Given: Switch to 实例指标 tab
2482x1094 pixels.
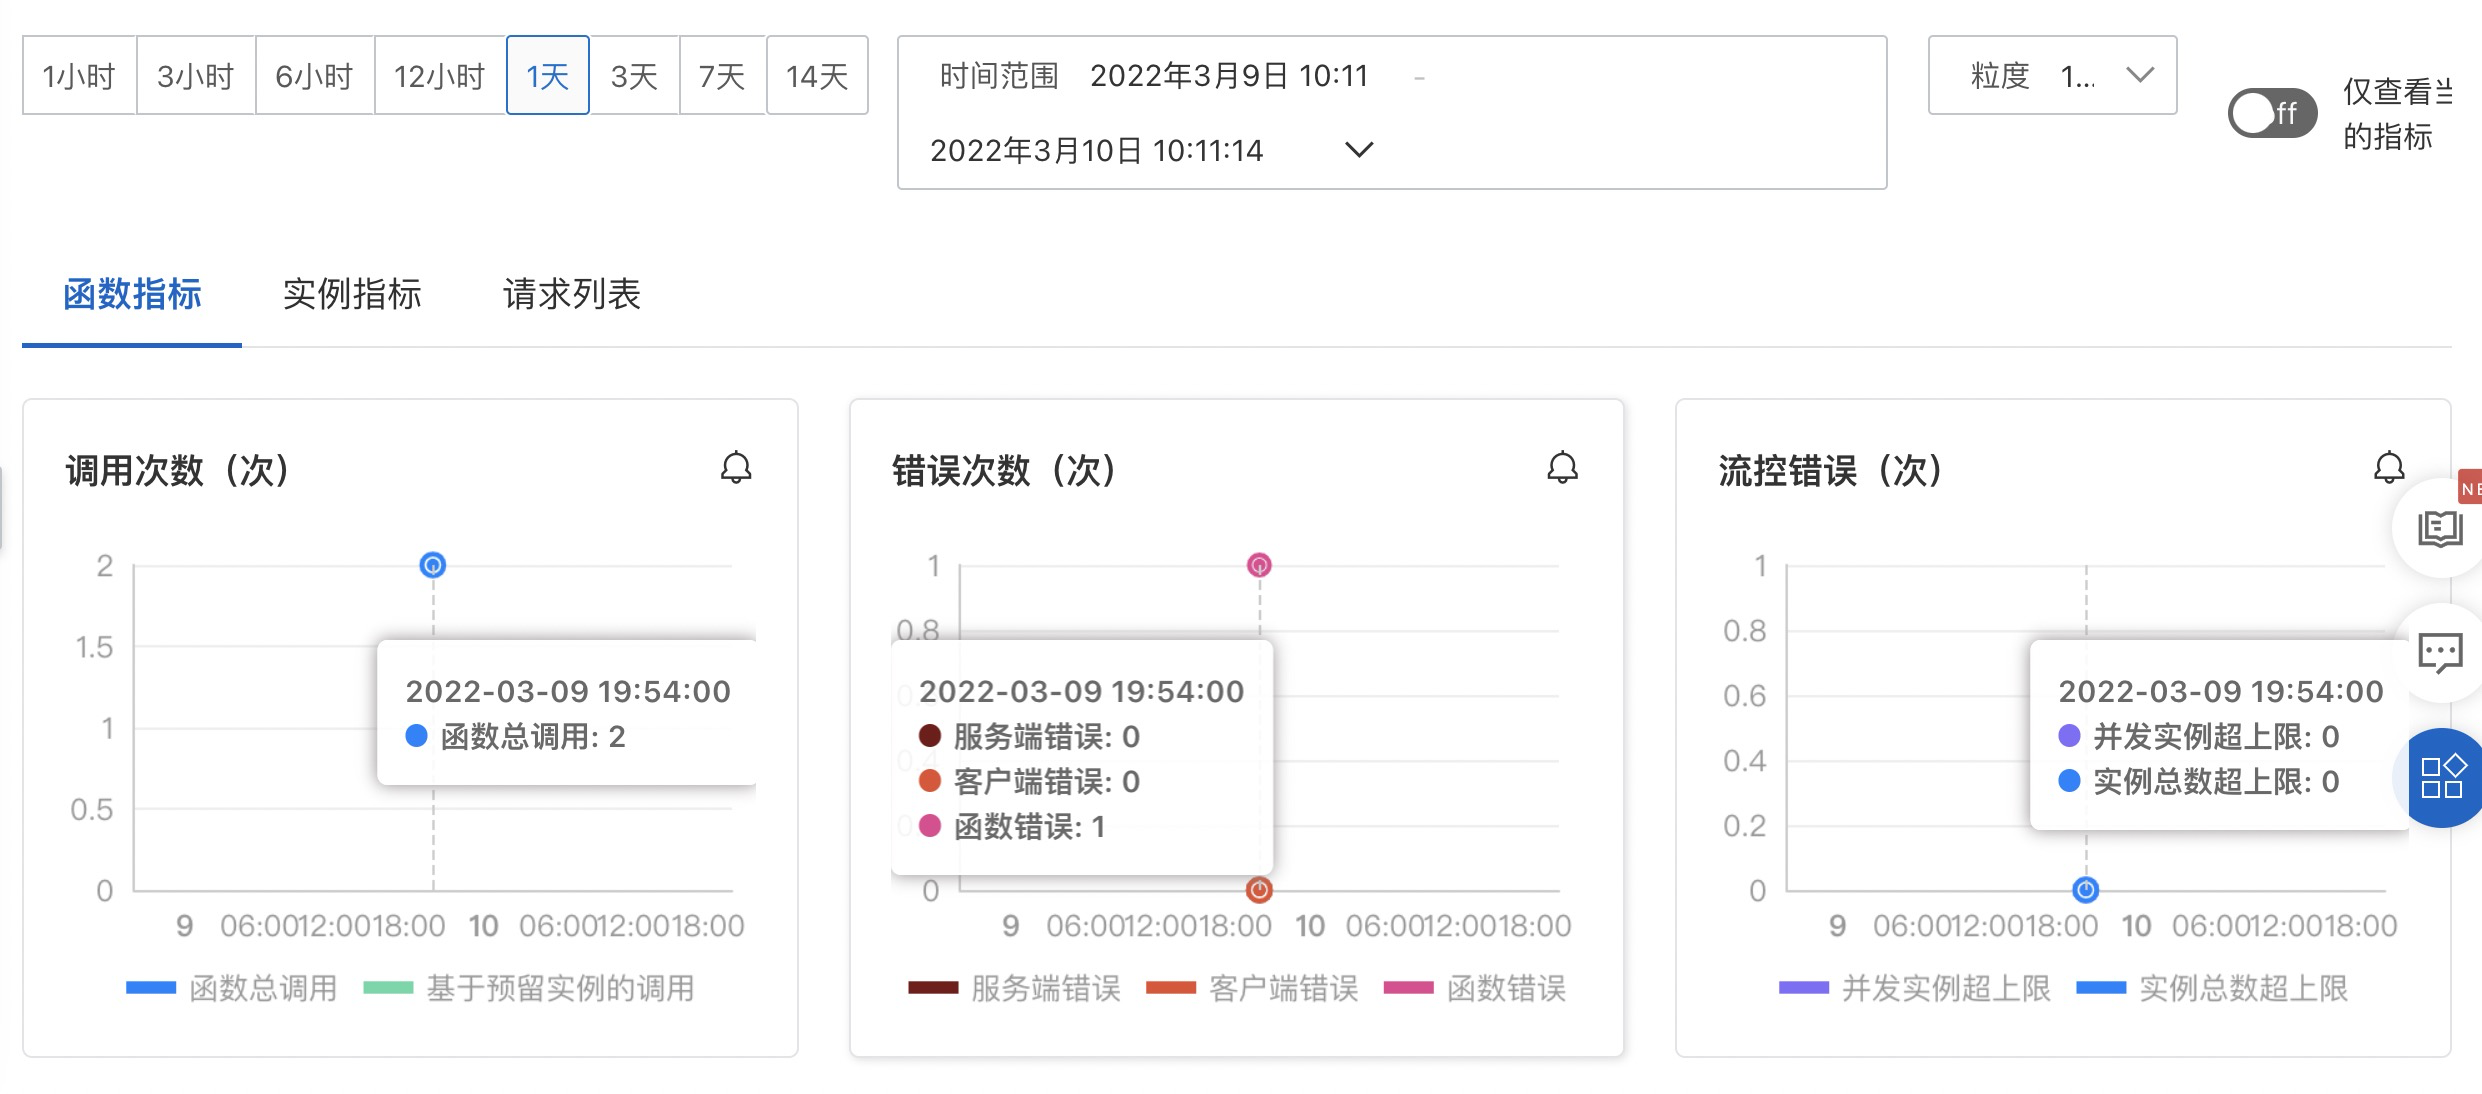Looking at the screenshot, I should click(x=352, y=294).
